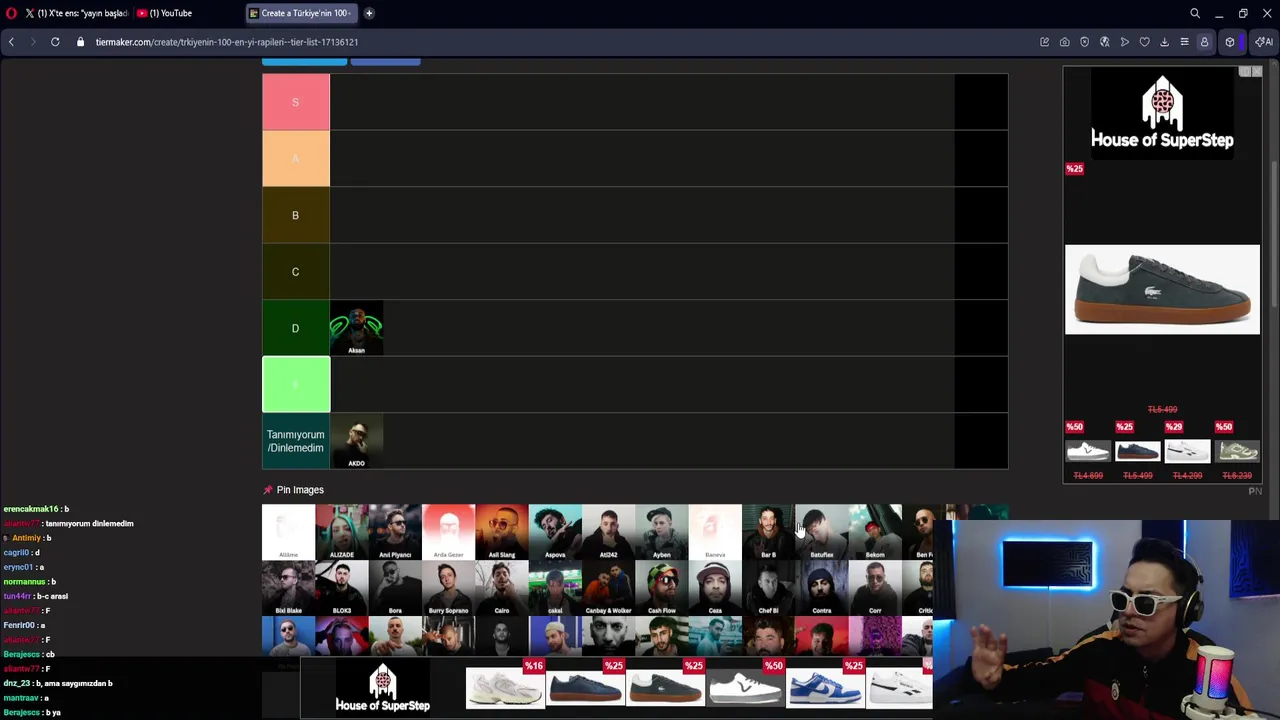Take a snapshot with the camera icon
Viewport: 1280px width, 720px height.
[x=1065, y=42]
